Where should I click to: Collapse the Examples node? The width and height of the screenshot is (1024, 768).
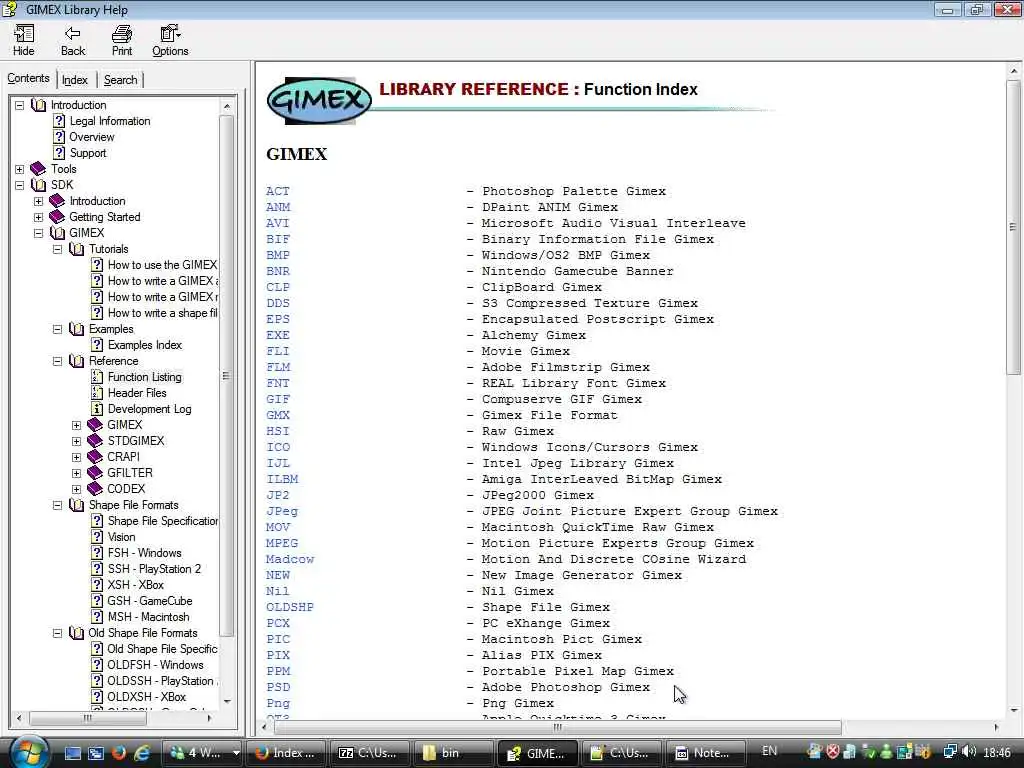click(x=57, y=329)
